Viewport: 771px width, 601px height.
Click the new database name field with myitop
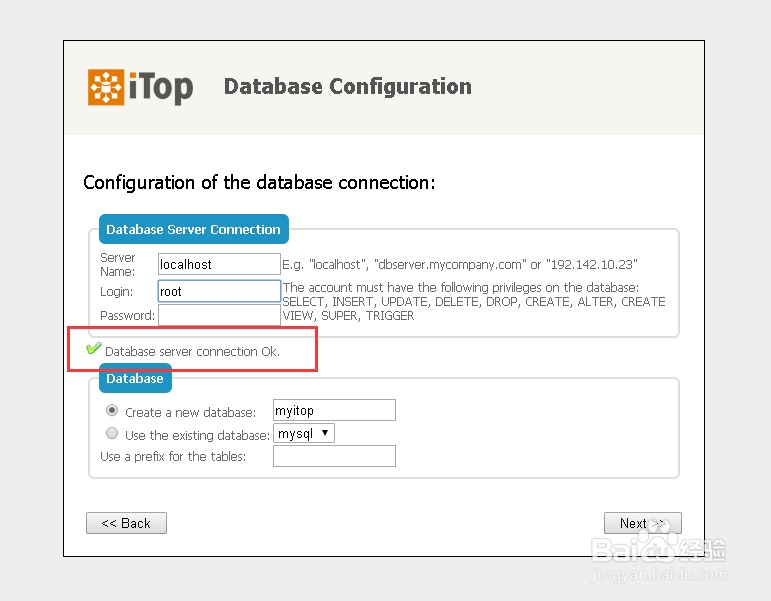coord(334,410)
